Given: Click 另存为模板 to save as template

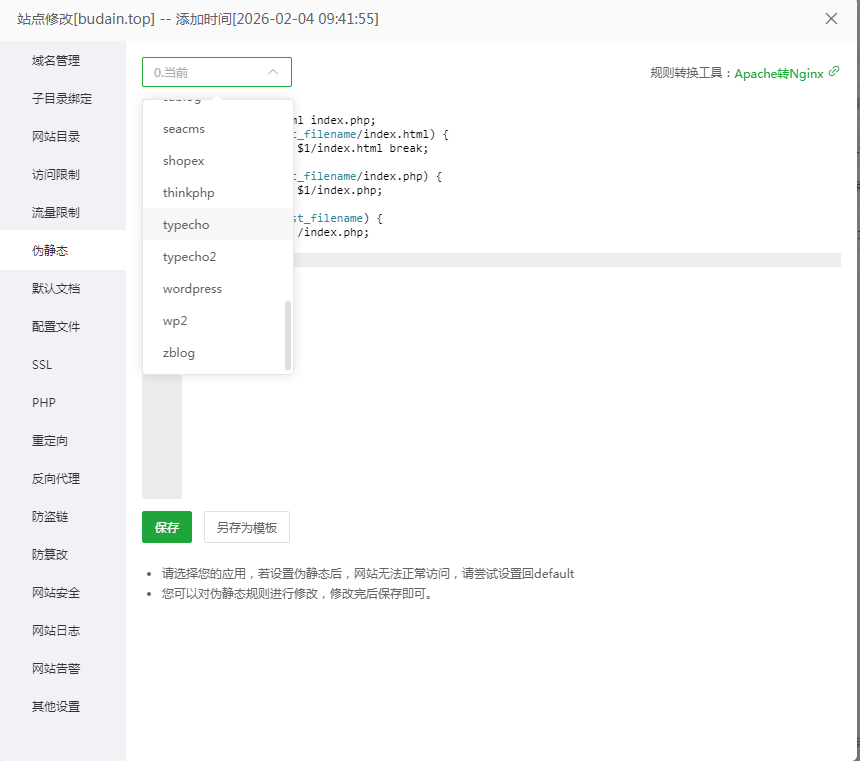Looking at the screenshot, I should point(247,527).
